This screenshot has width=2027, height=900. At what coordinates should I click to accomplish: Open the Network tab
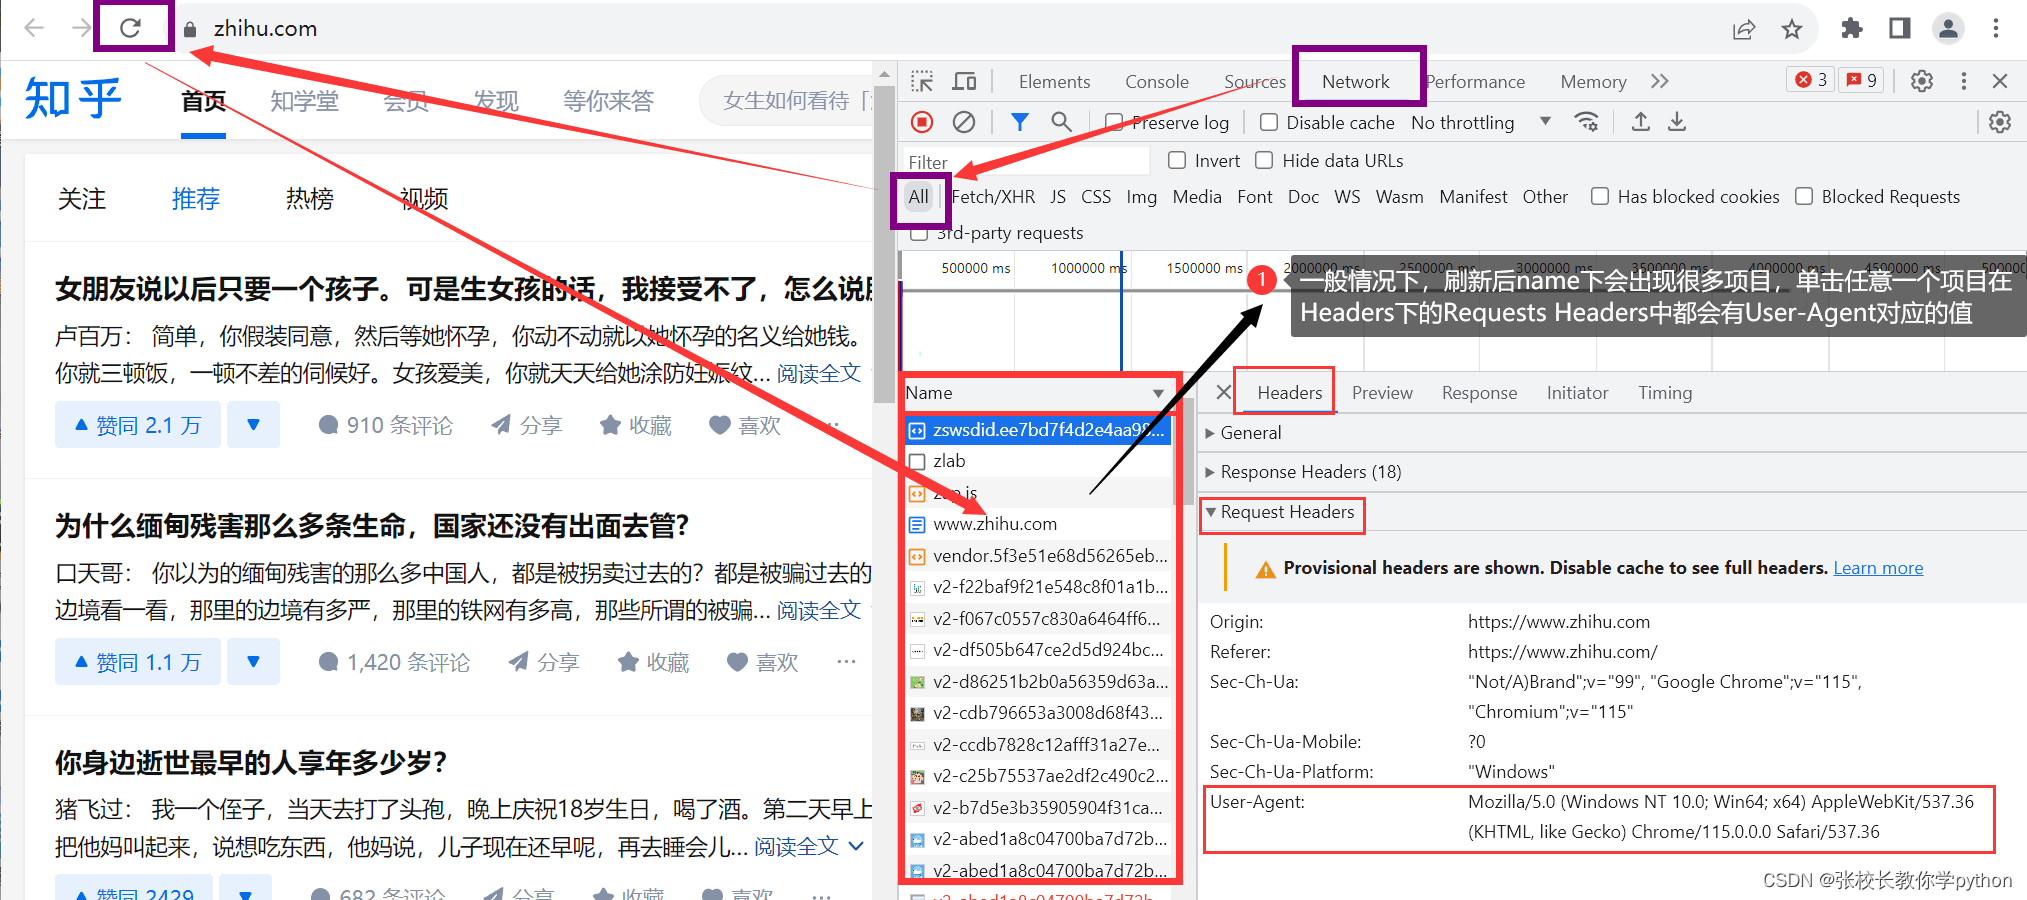click(x=1356, y=82)
